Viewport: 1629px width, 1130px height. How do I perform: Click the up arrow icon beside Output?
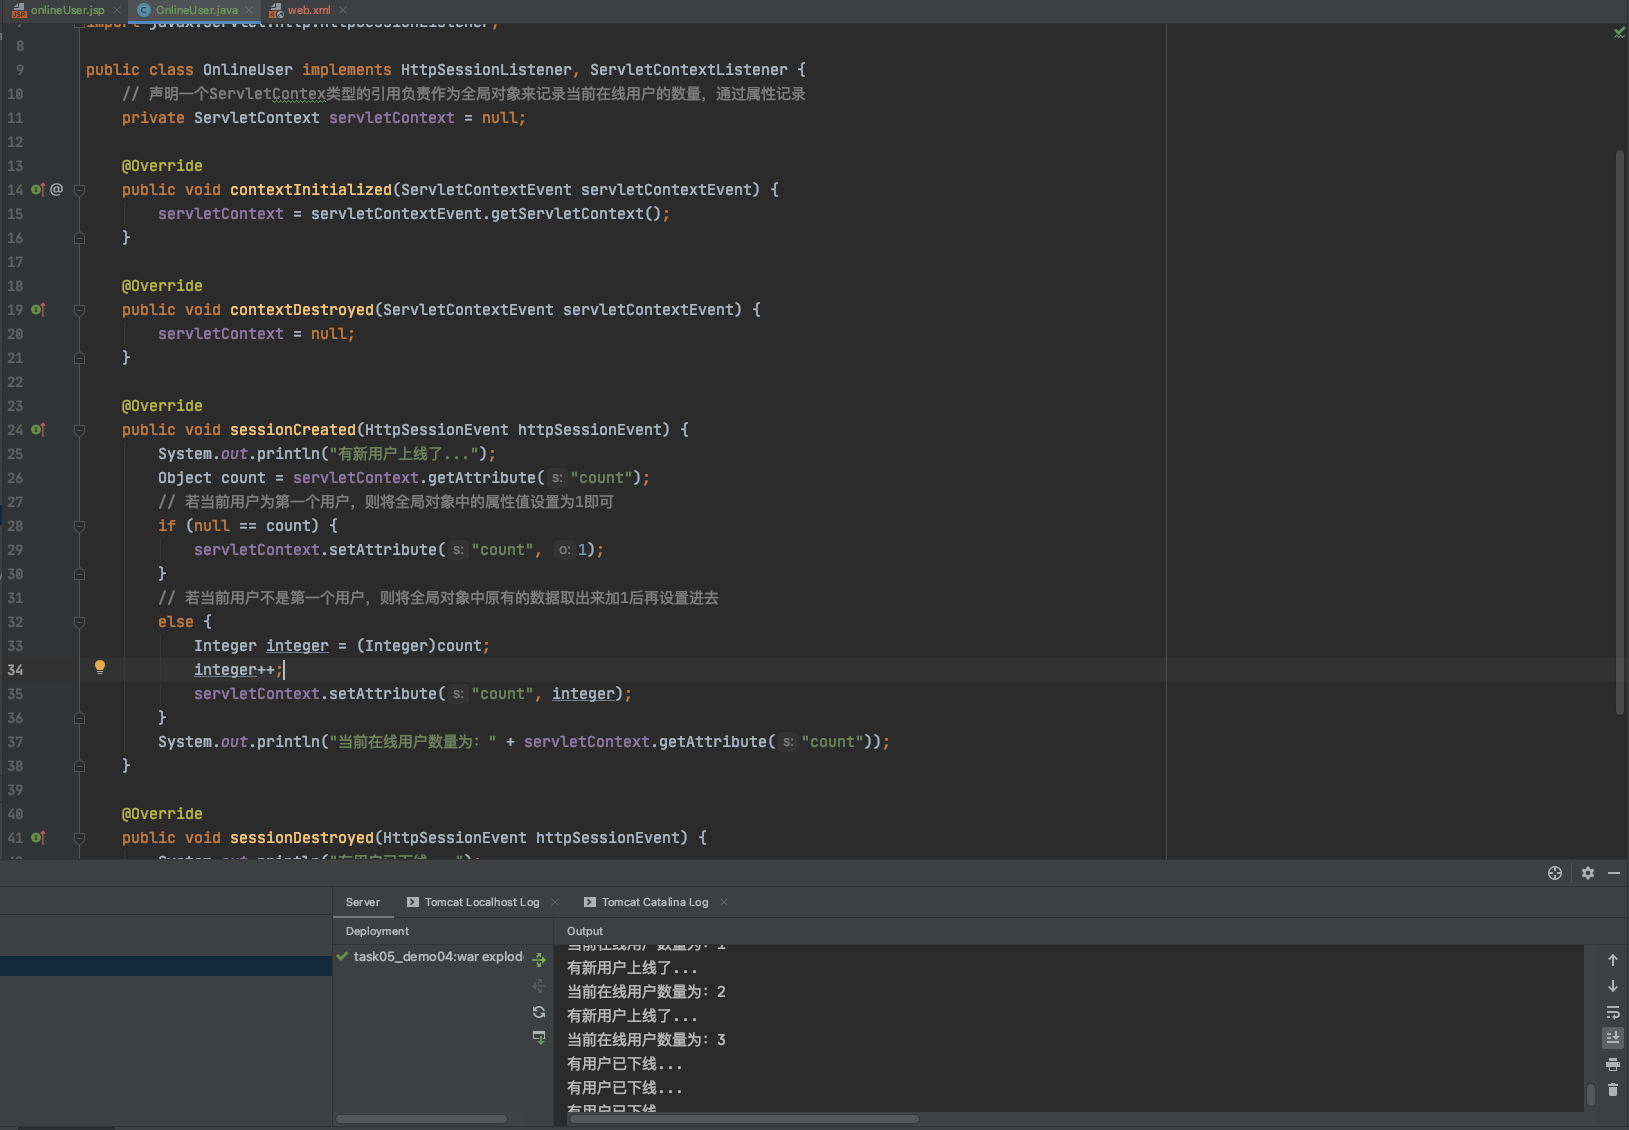click(1613, 960)
